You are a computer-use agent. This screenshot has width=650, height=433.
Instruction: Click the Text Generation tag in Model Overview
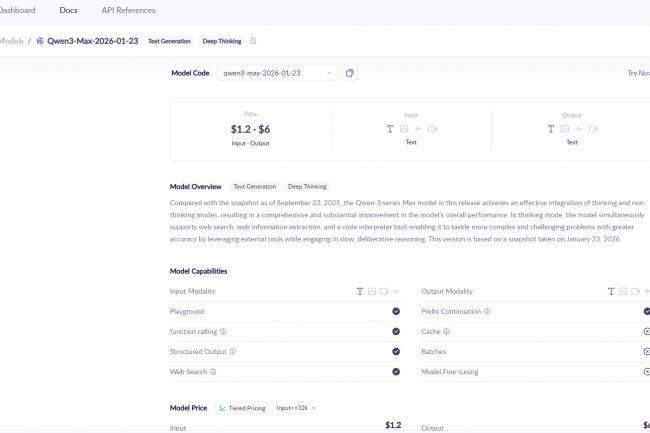click(255, 186)
